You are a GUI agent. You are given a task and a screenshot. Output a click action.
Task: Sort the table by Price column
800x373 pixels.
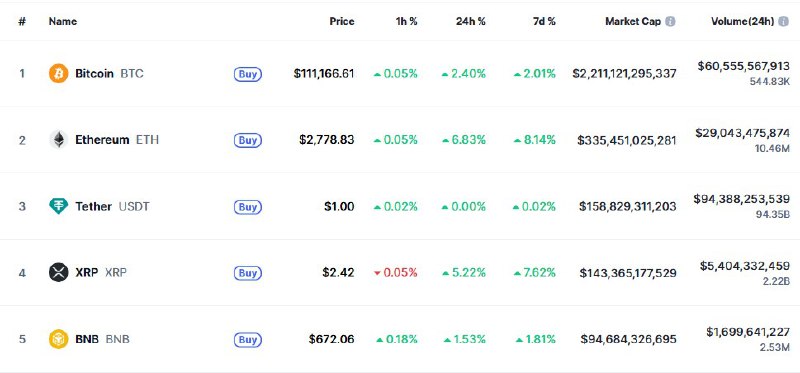[x=342, y=21]
